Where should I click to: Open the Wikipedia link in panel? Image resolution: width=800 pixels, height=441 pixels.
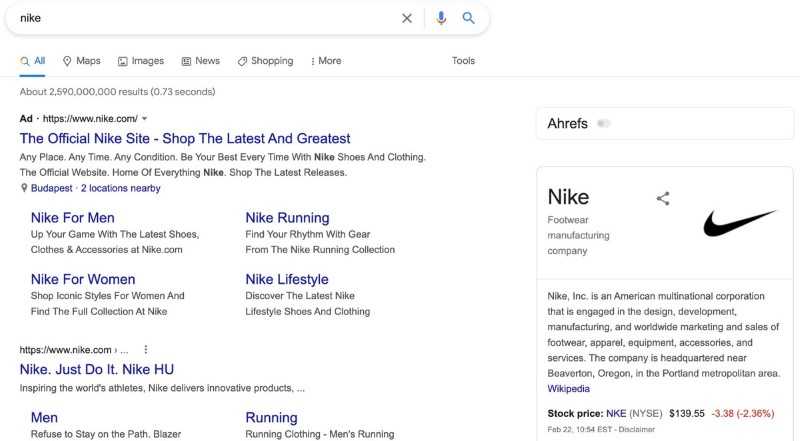568,389
